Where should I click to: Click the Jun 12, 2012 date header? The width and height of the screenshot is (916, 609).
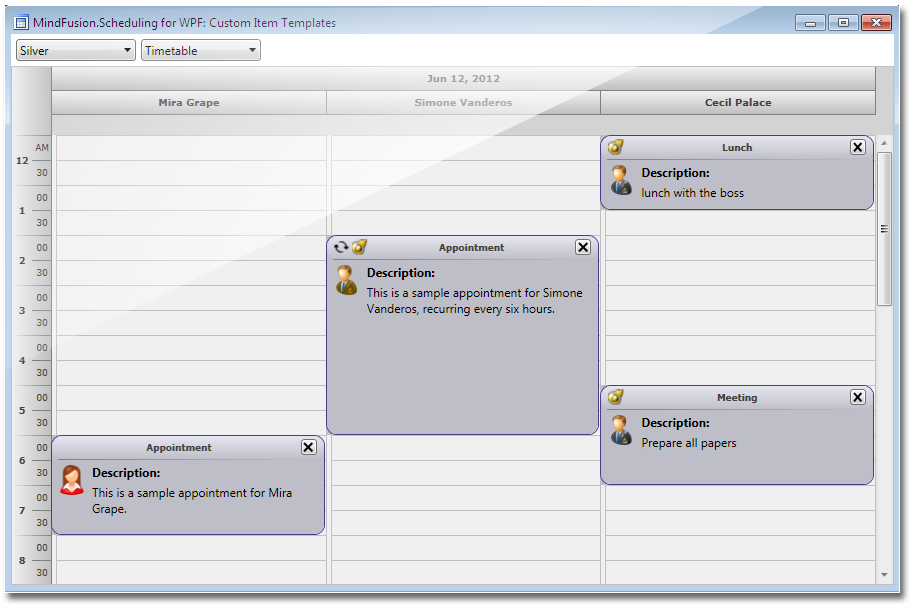pyautogui.click(x=463, y=79)
